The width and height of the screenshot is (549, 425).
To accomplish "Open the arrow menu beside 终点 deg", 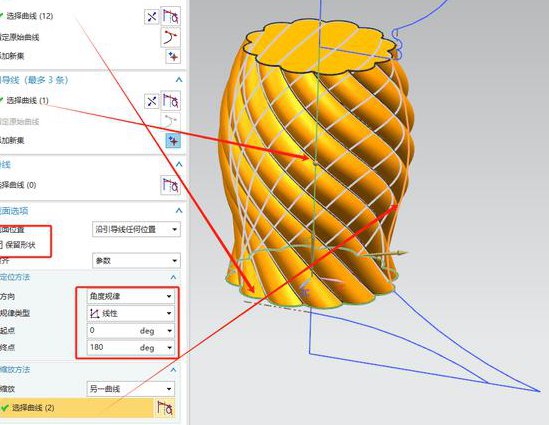I will pyautogui.click(x=169, y=348).
